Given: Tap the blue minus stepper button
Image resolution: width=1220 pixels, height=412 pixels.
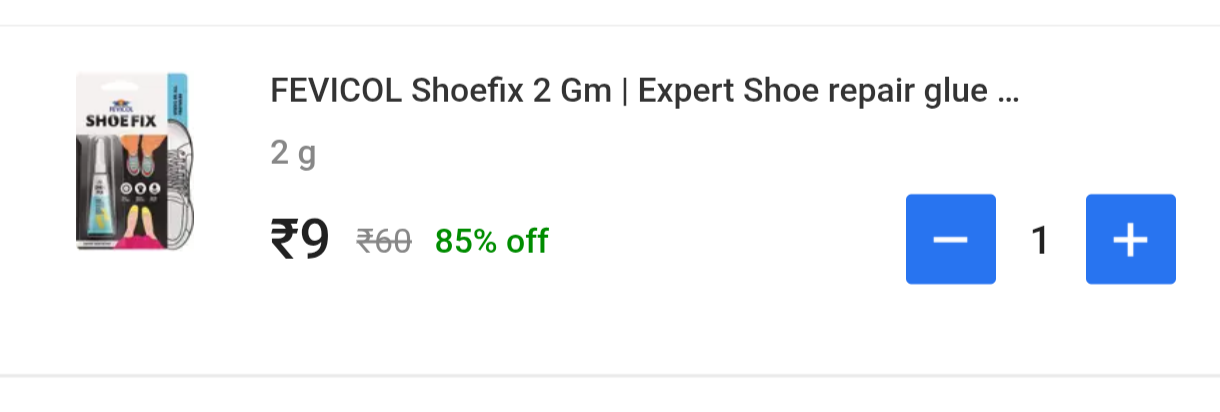Looking at the screenshot, I should click(x=950, y=240).
